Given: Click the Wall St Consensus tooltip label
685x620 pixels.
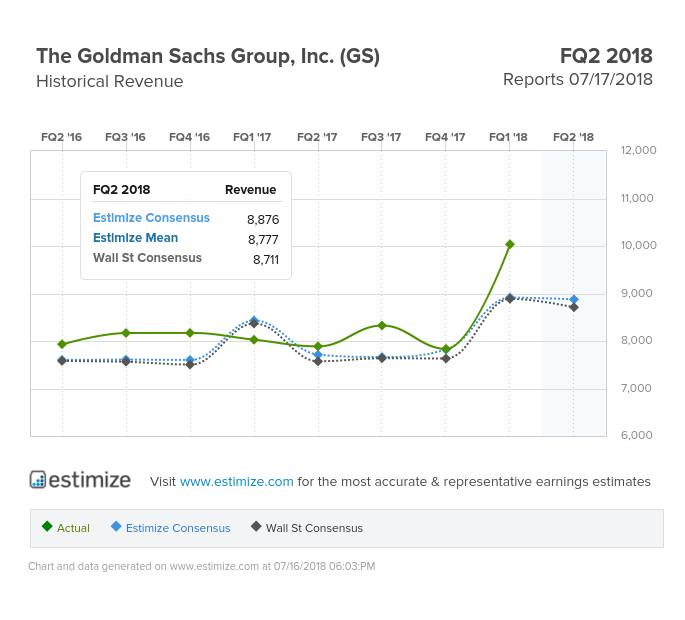Looking at the screenshot, I should click(147, 258).
